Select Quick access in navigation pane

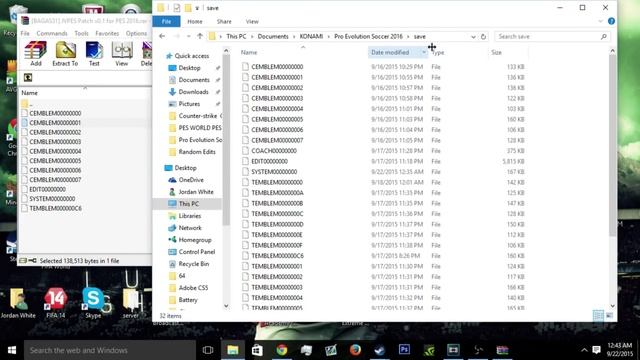pos(187,56)
